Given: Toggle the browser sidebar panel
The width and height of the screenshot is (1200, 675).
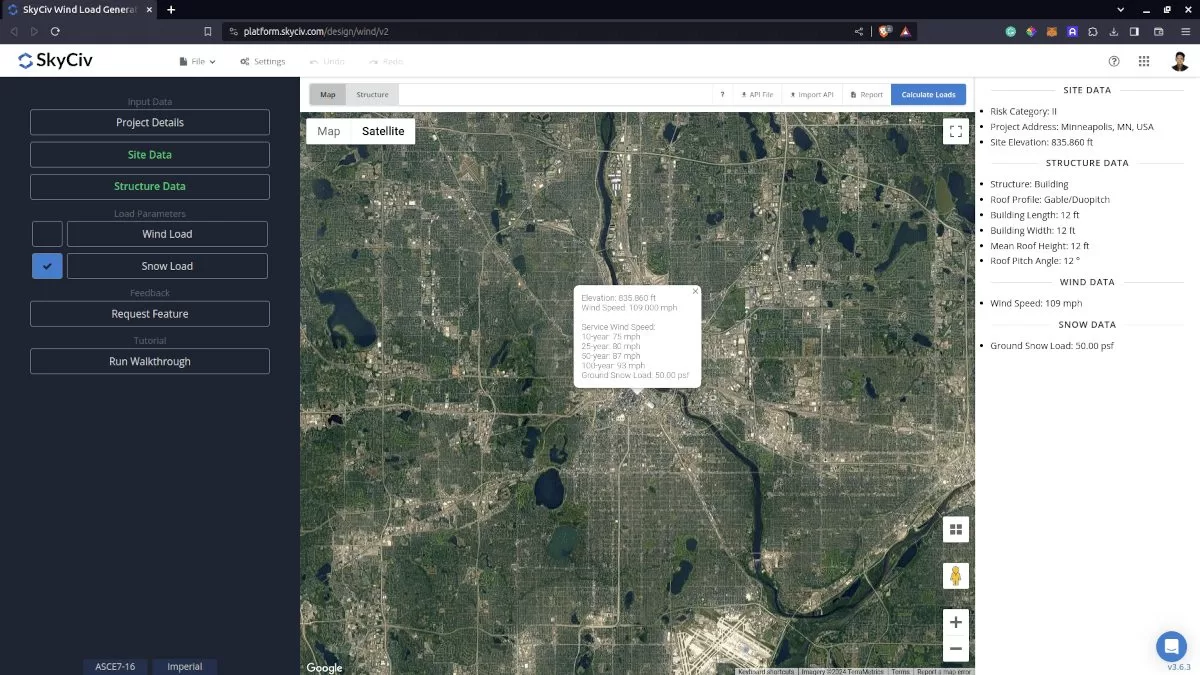Looking at the screenshot, I should pos(1134,31).
